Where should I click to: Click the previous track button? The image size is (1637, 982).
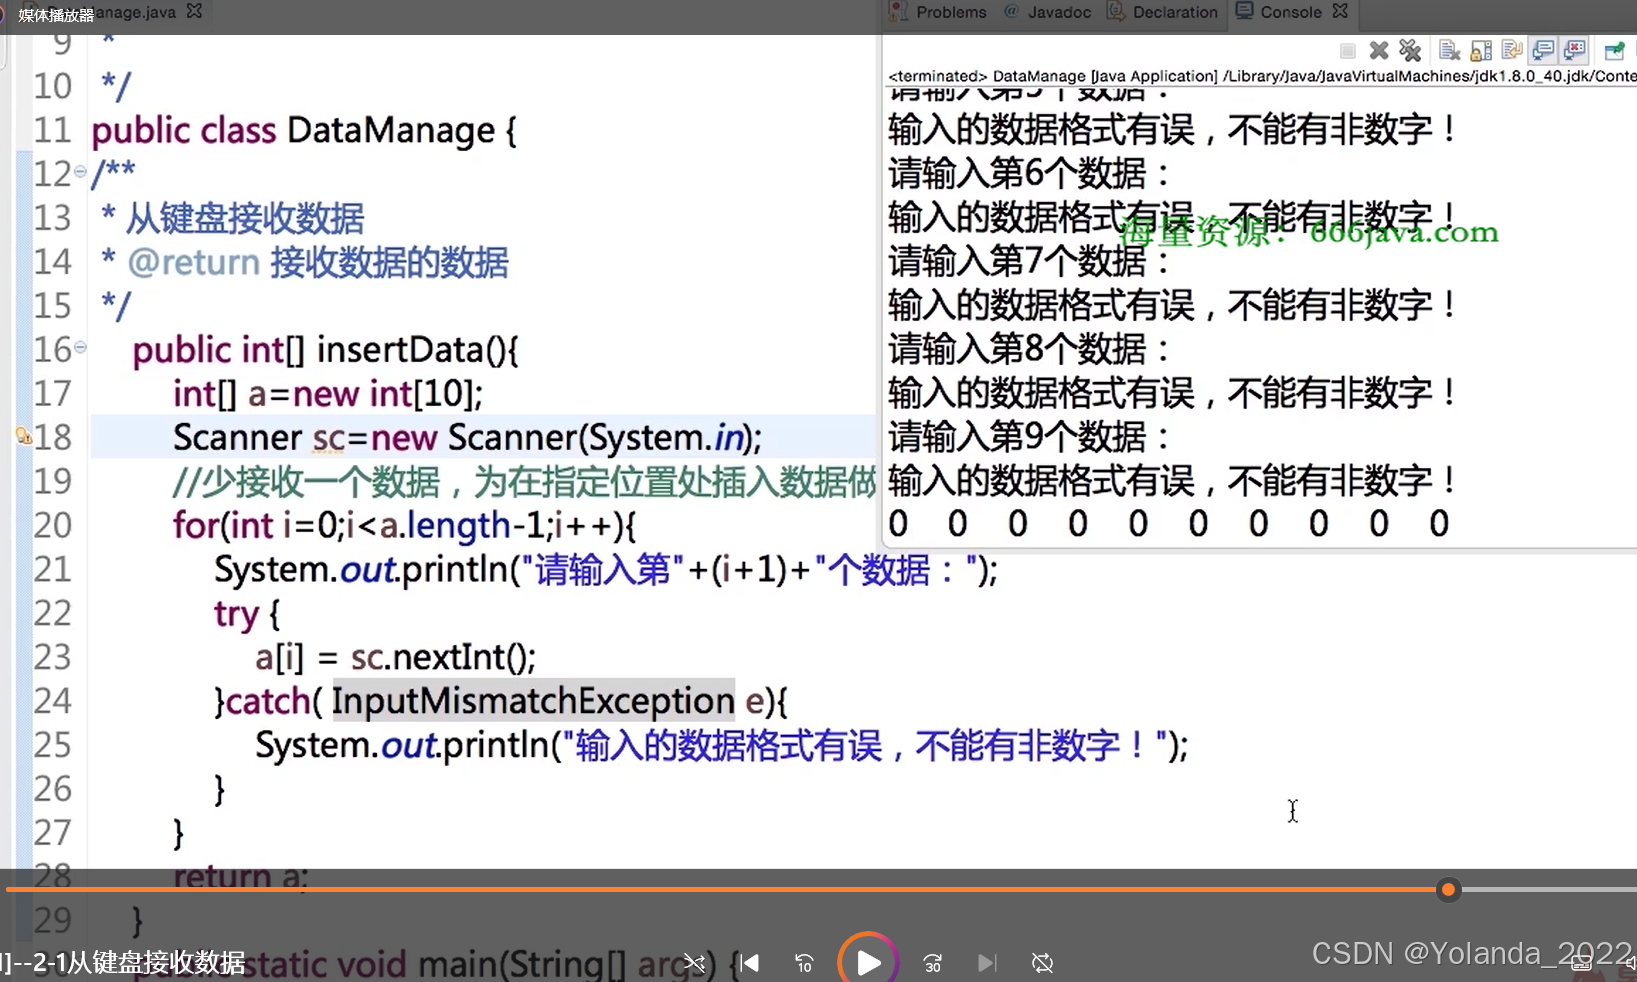[750, 963]
